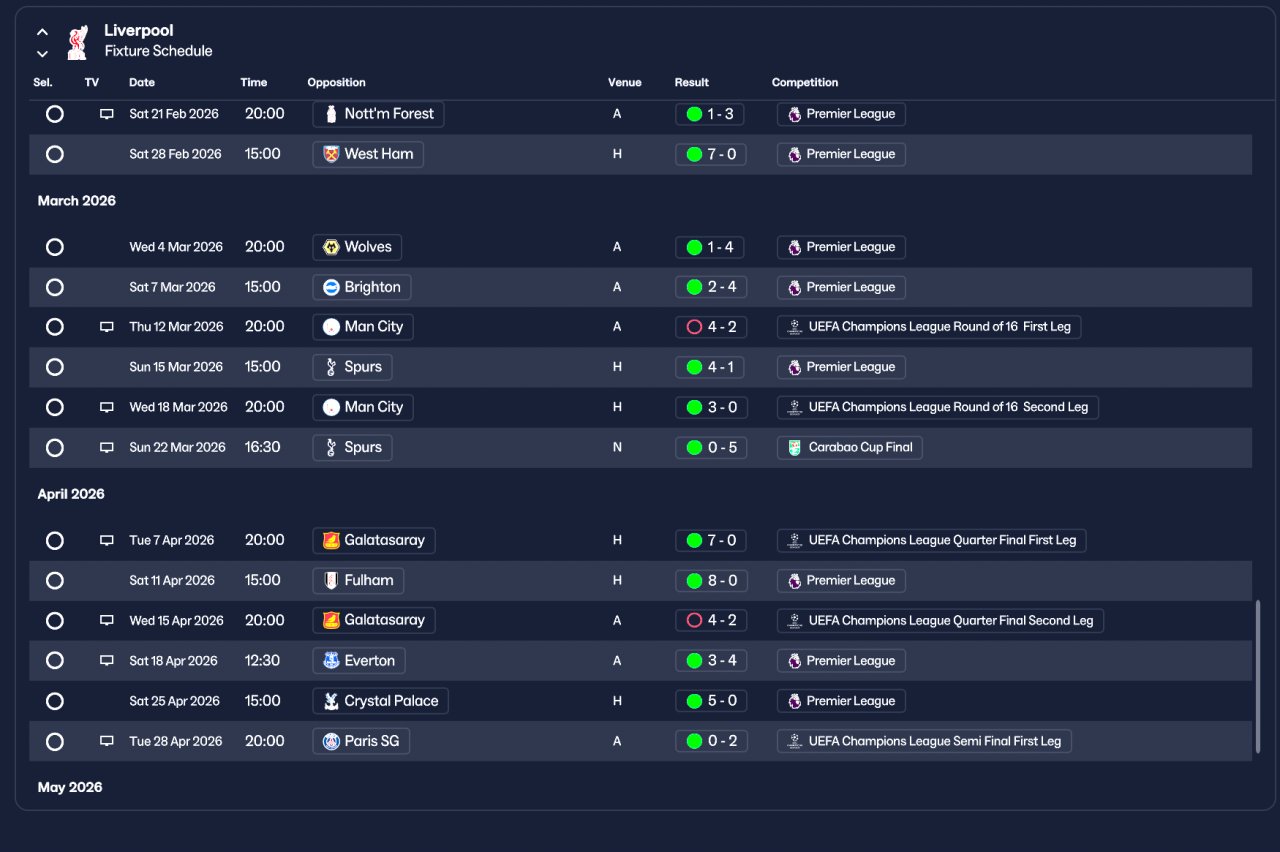
Task: Click the red loss ring for Thu 12 Mar
Action: point(694,327)
